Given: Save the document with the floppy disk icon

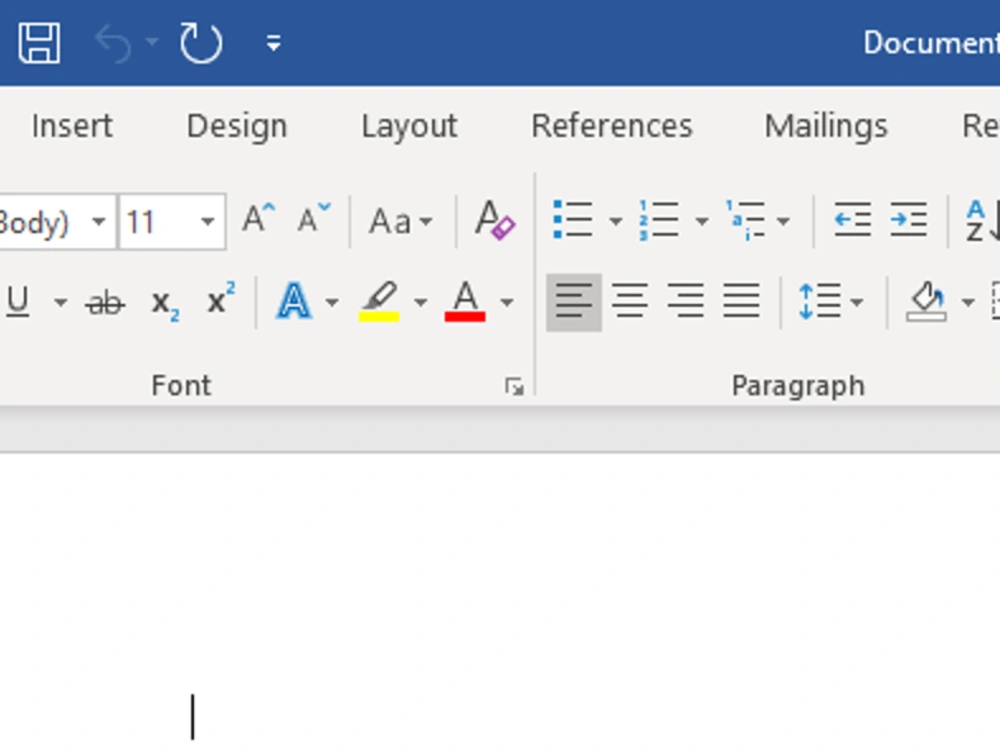Looking at the screenshot, I should (40, 43).
